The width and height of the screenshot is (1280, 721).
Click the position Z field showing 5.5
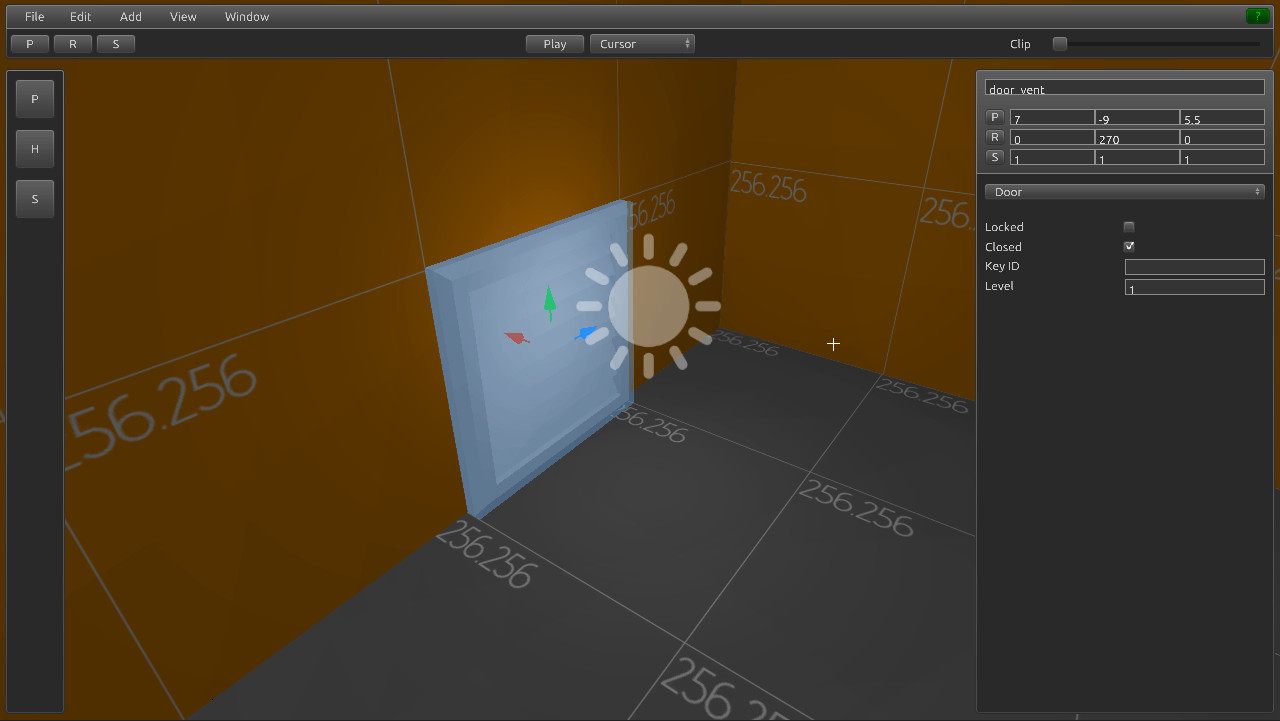tap(1222, 118)
